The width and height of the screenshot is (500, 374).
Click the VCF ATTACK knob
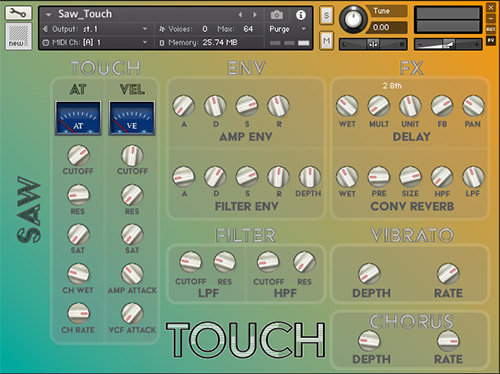tap(132, 313)
